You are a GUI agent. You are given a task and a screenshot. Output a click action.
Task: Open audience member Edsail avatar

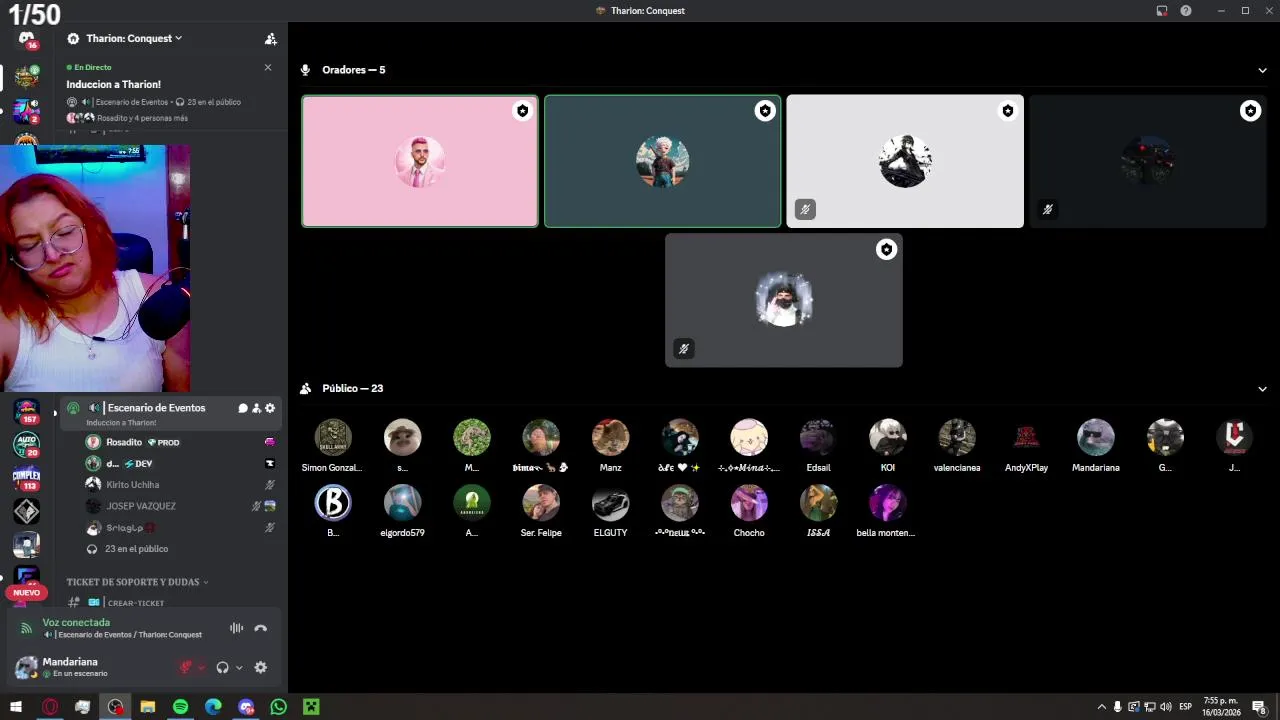pyautogui.click(x=818, y=437)
